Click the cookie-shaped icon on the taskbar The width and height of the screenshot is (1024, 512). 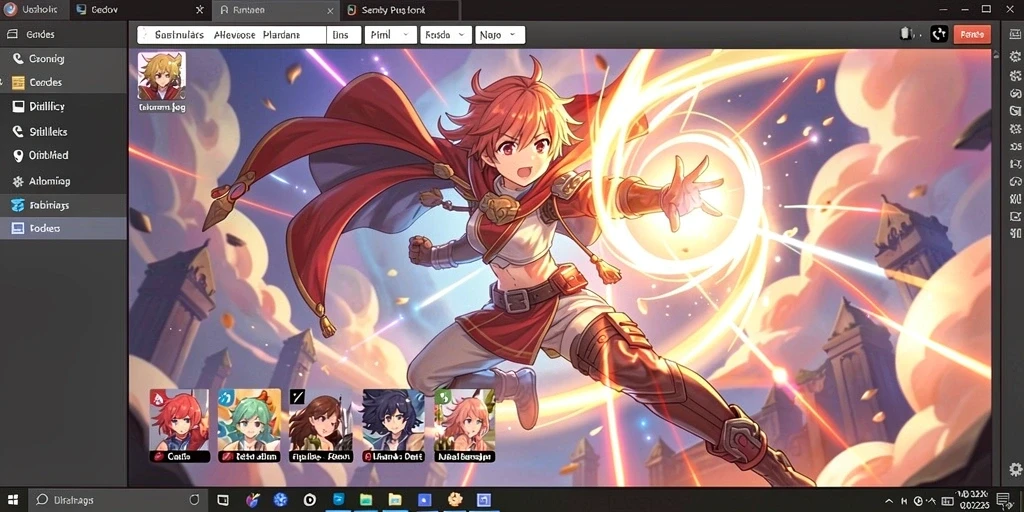click(455, 500)
